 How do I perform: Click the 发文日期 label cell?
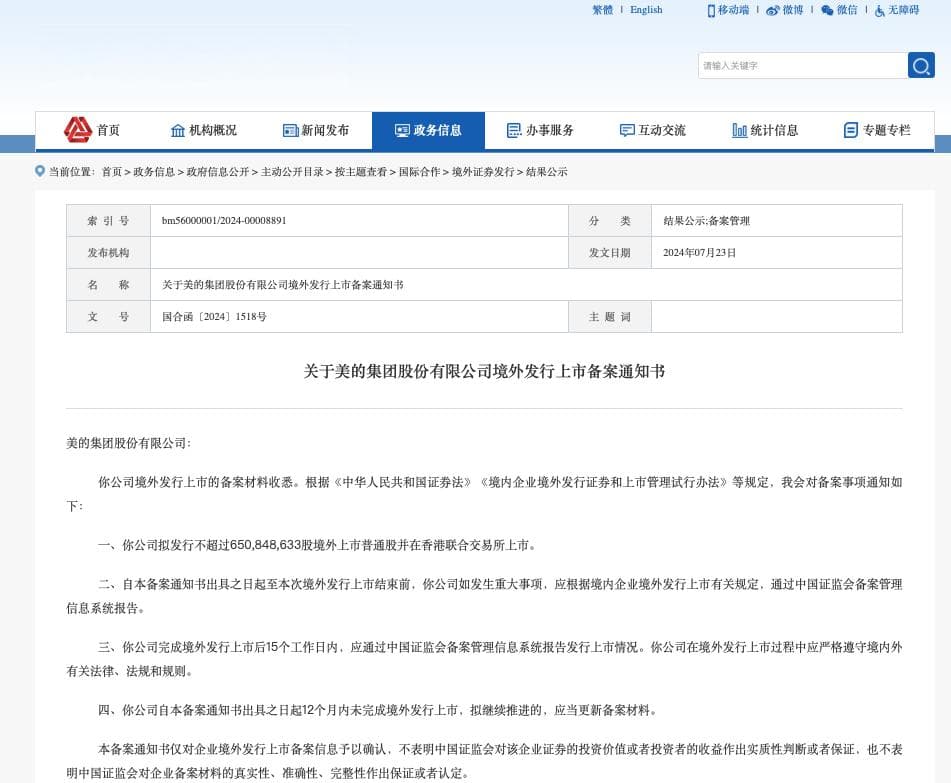point(610,253)
